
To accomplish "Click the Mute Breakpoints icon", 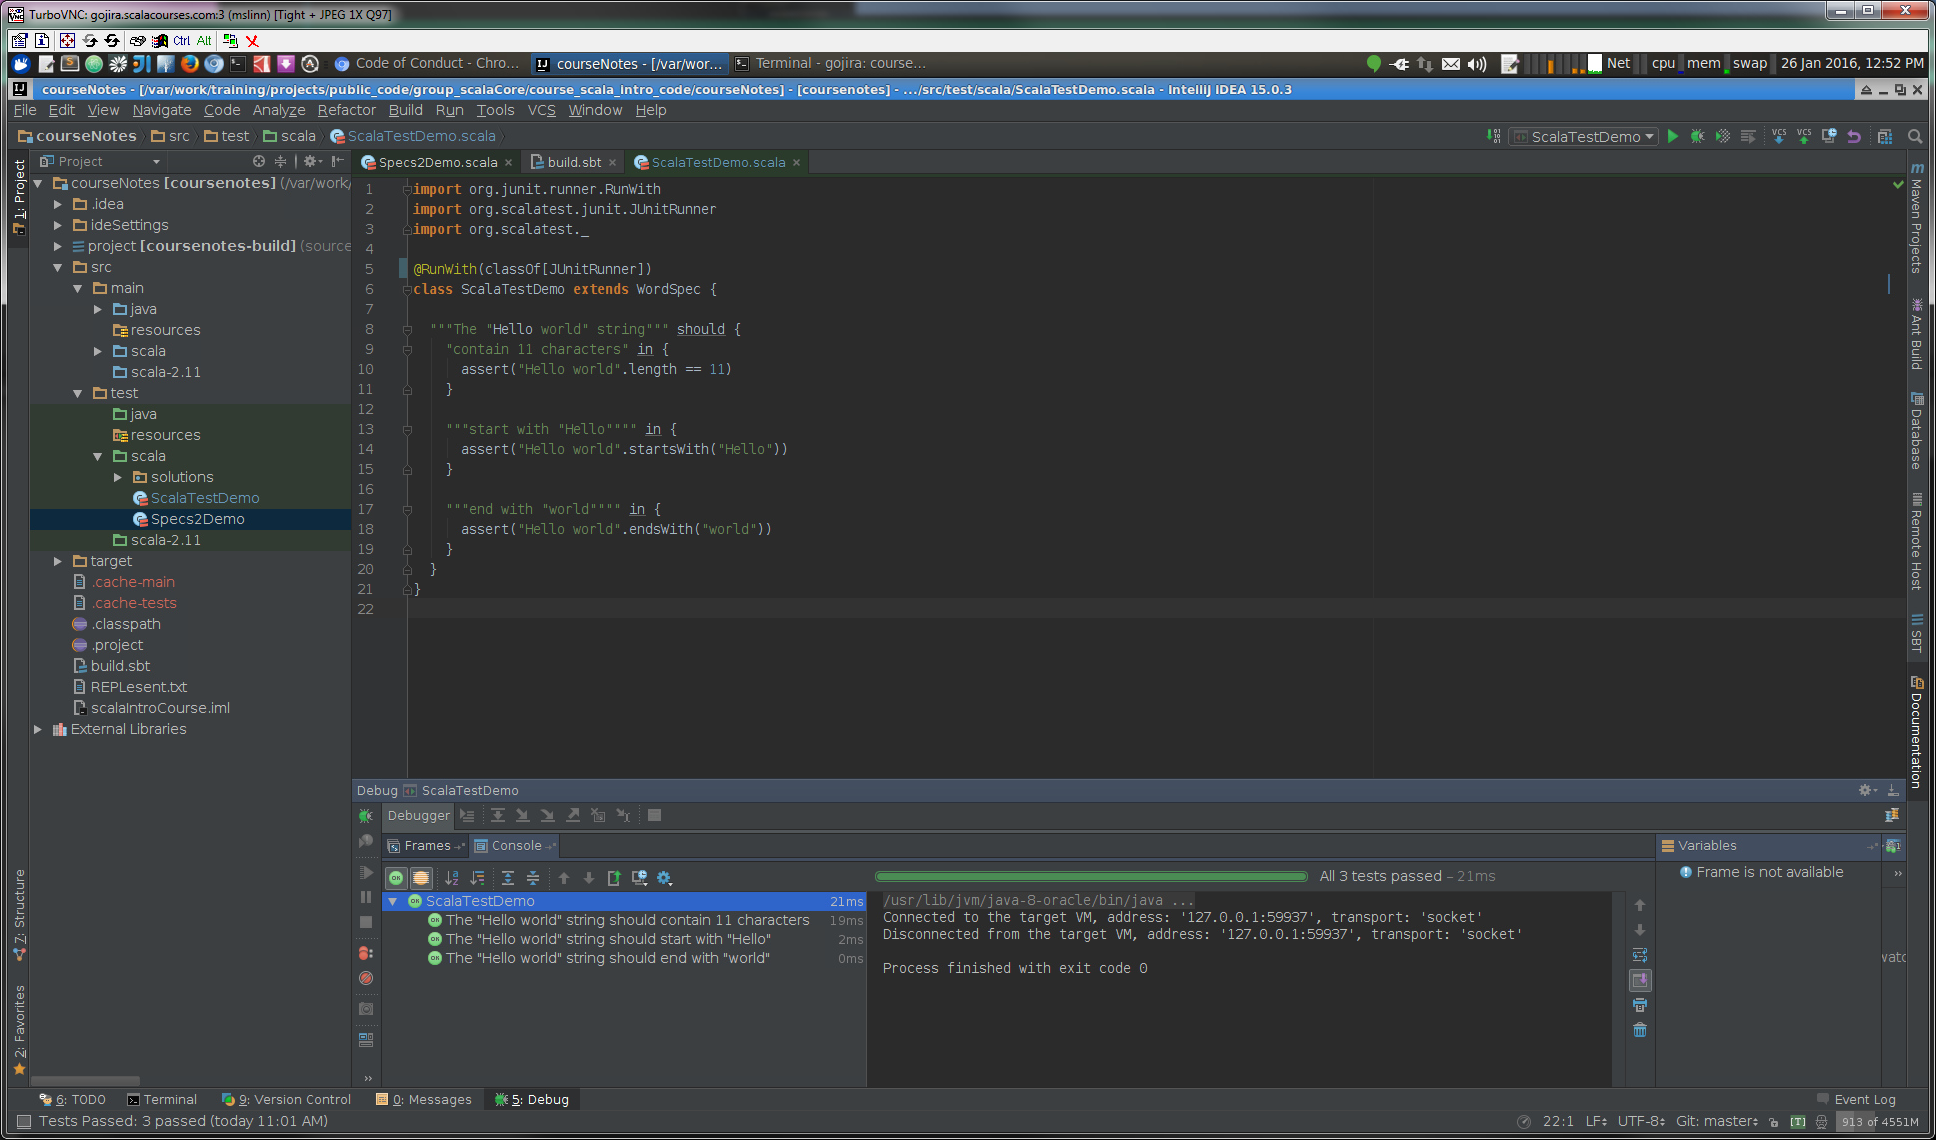I will 366,978.
